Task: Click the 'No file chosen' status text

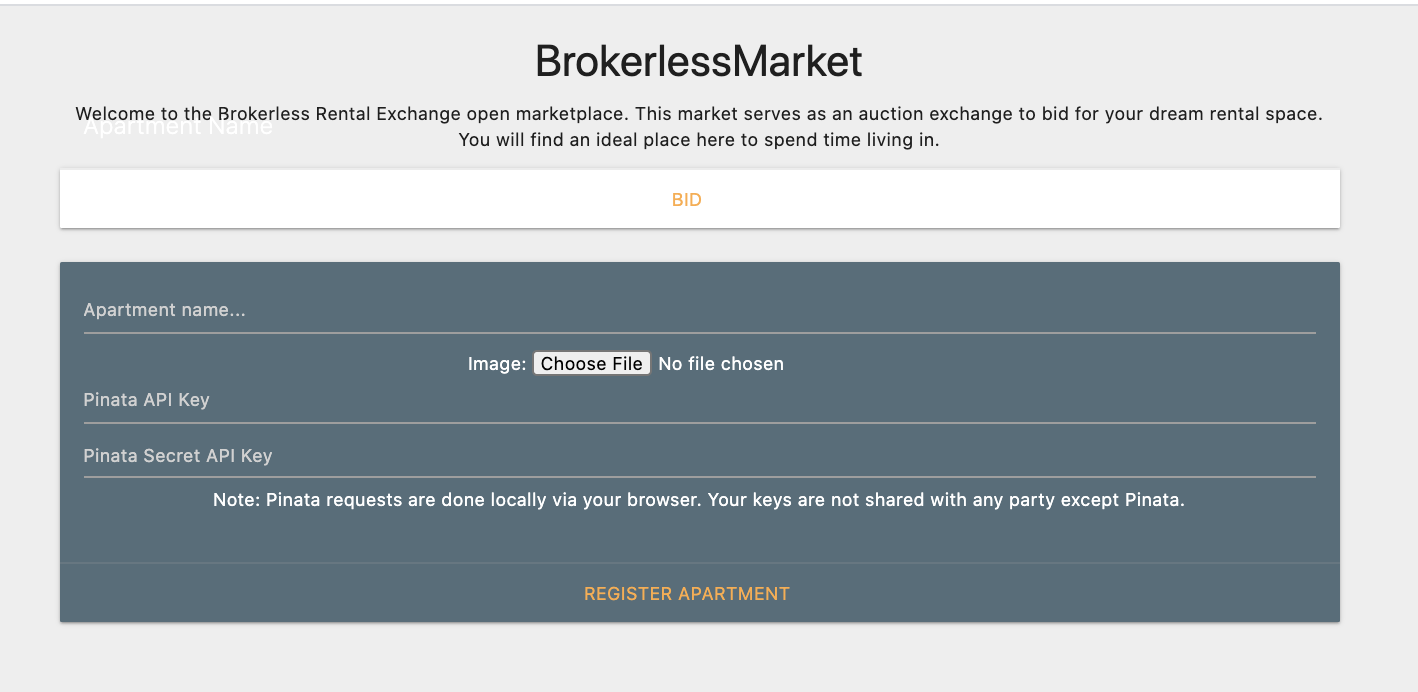Action: [x=721, y=364]
